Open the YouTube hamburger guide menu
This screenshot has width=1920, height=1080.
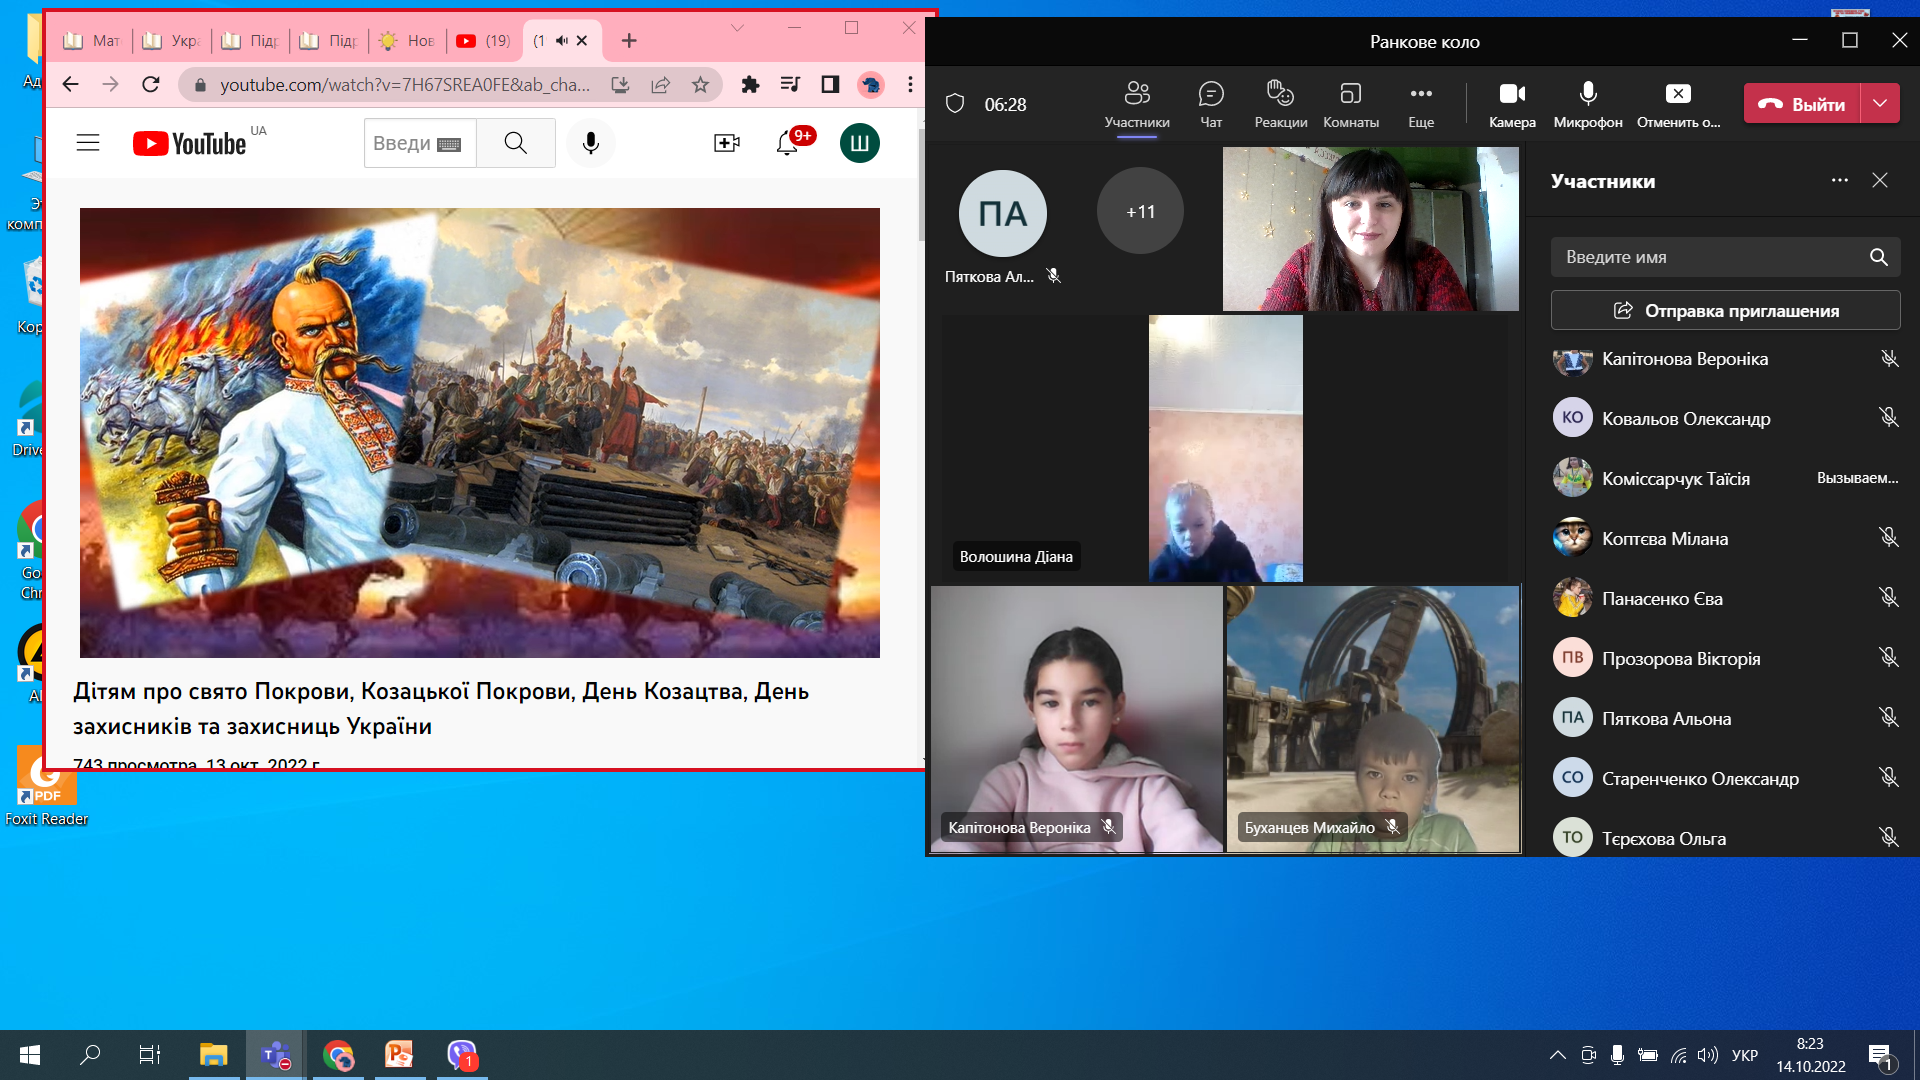[88, 143]
